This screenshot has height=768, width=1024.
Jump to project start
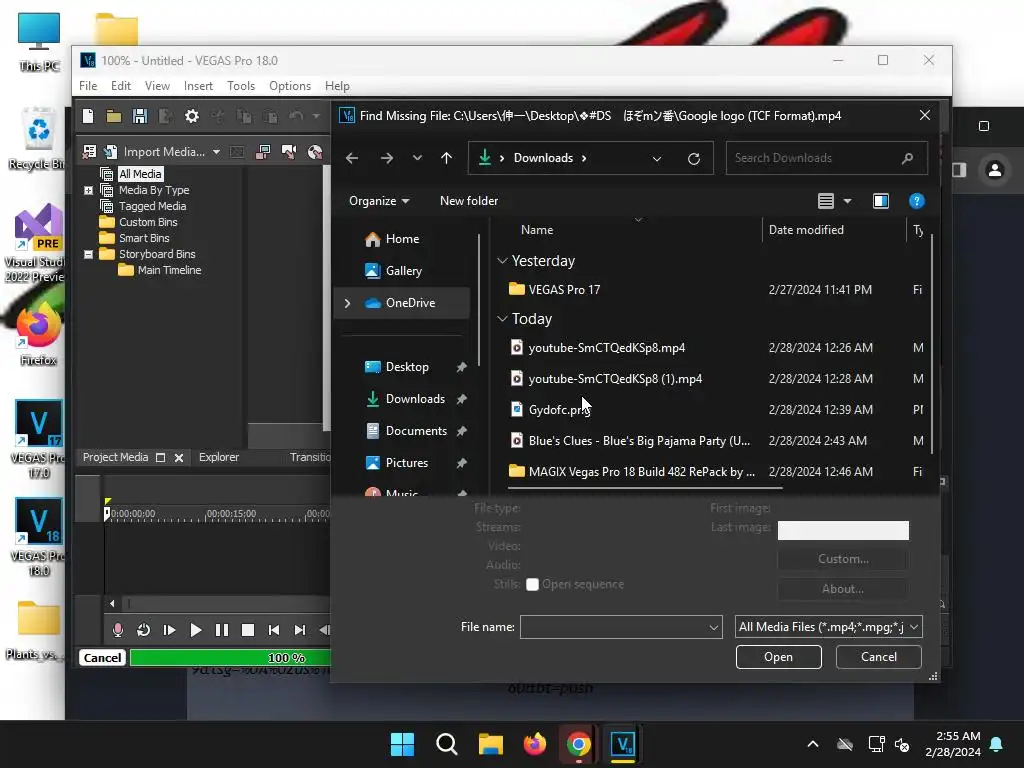274,630
